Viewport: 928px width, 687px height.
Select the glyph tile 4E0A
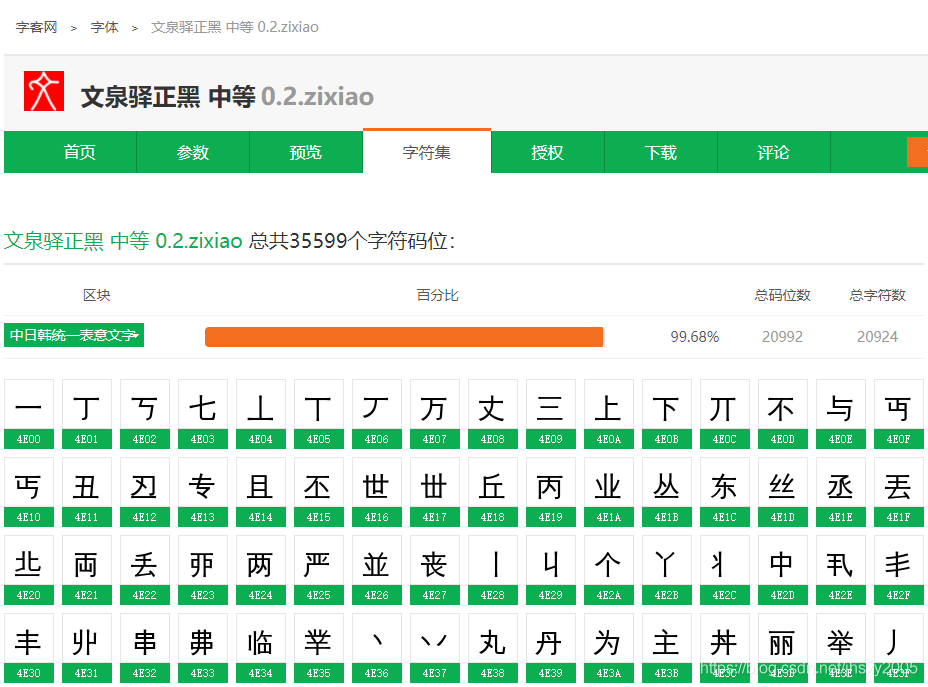pos(608,414)
